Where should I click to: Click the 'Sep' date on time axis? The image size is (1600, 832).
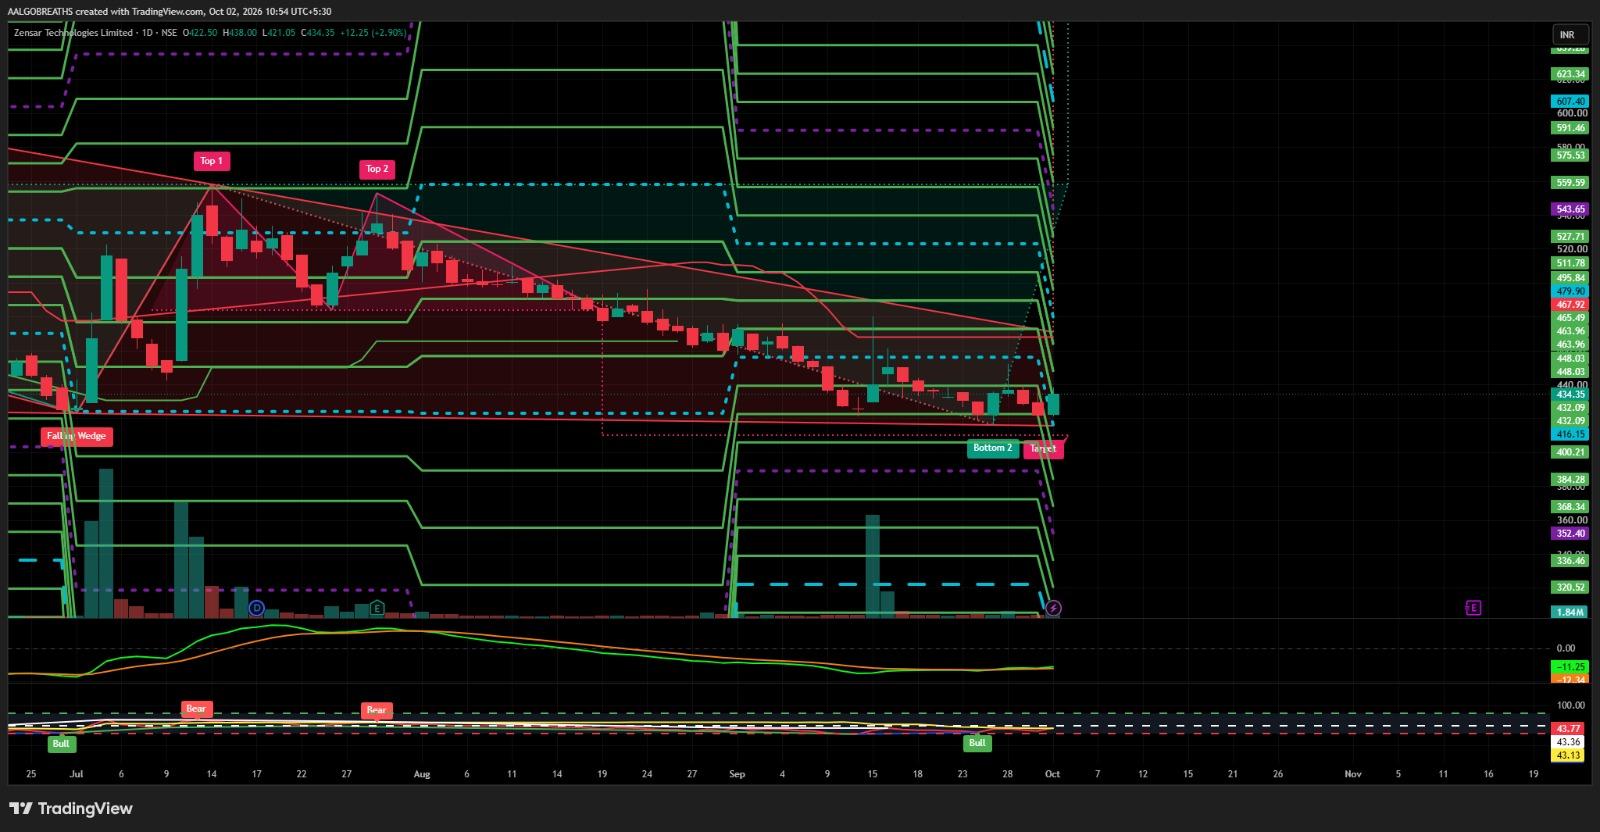tap(737, 774)
